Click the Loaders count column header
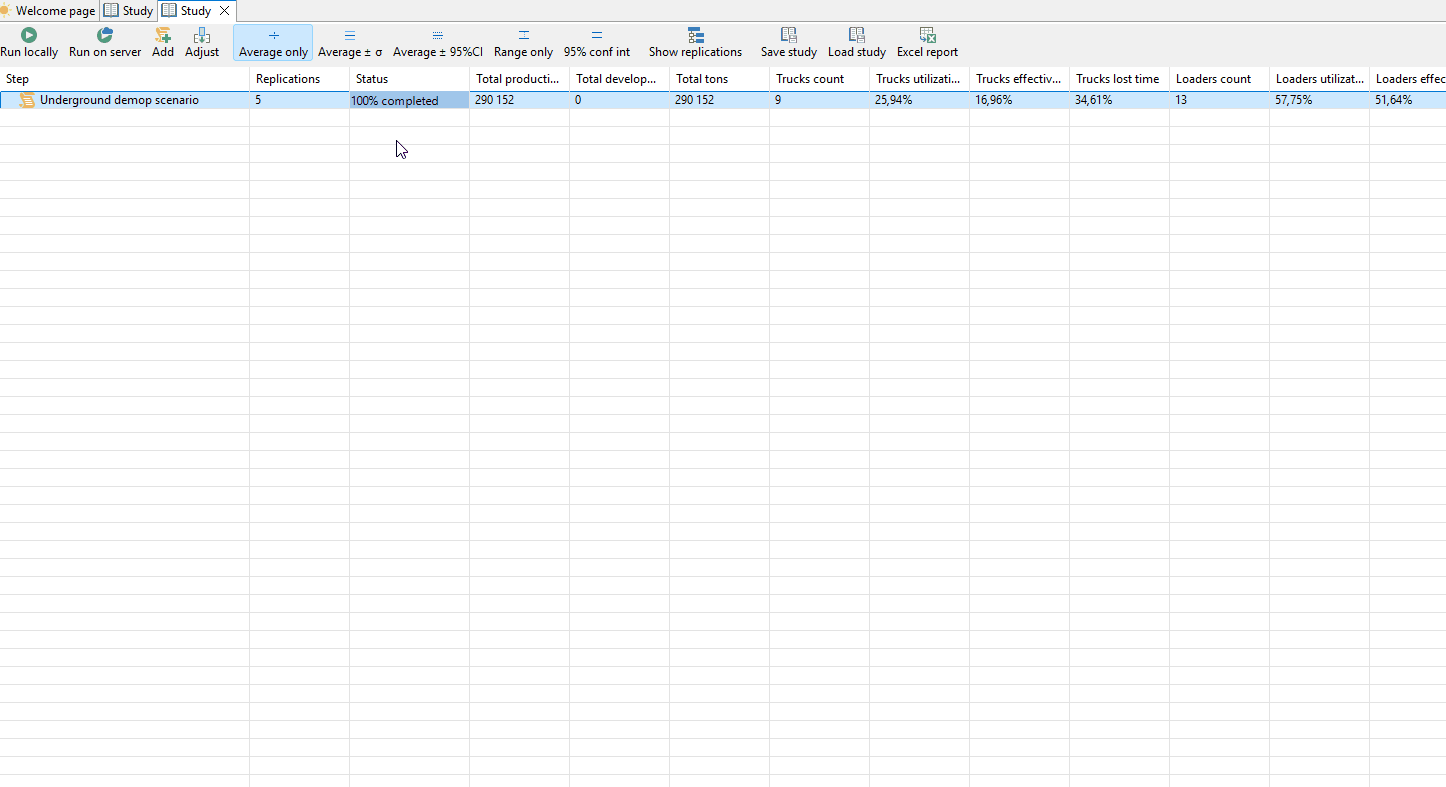The height and width of the screenshot is (787, 1446). pyautogui.click(x=1219, y=79)
